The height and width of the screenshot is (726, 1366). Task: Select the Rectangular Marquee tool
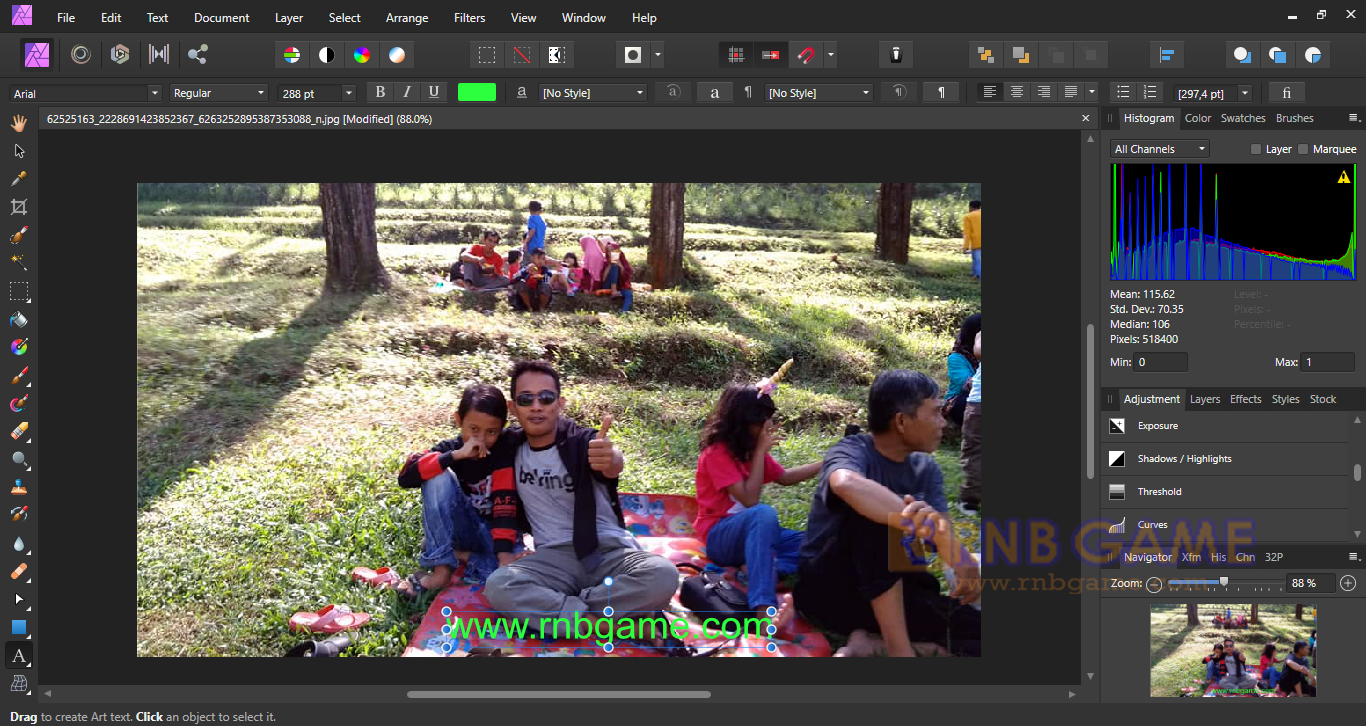[19, 292]
